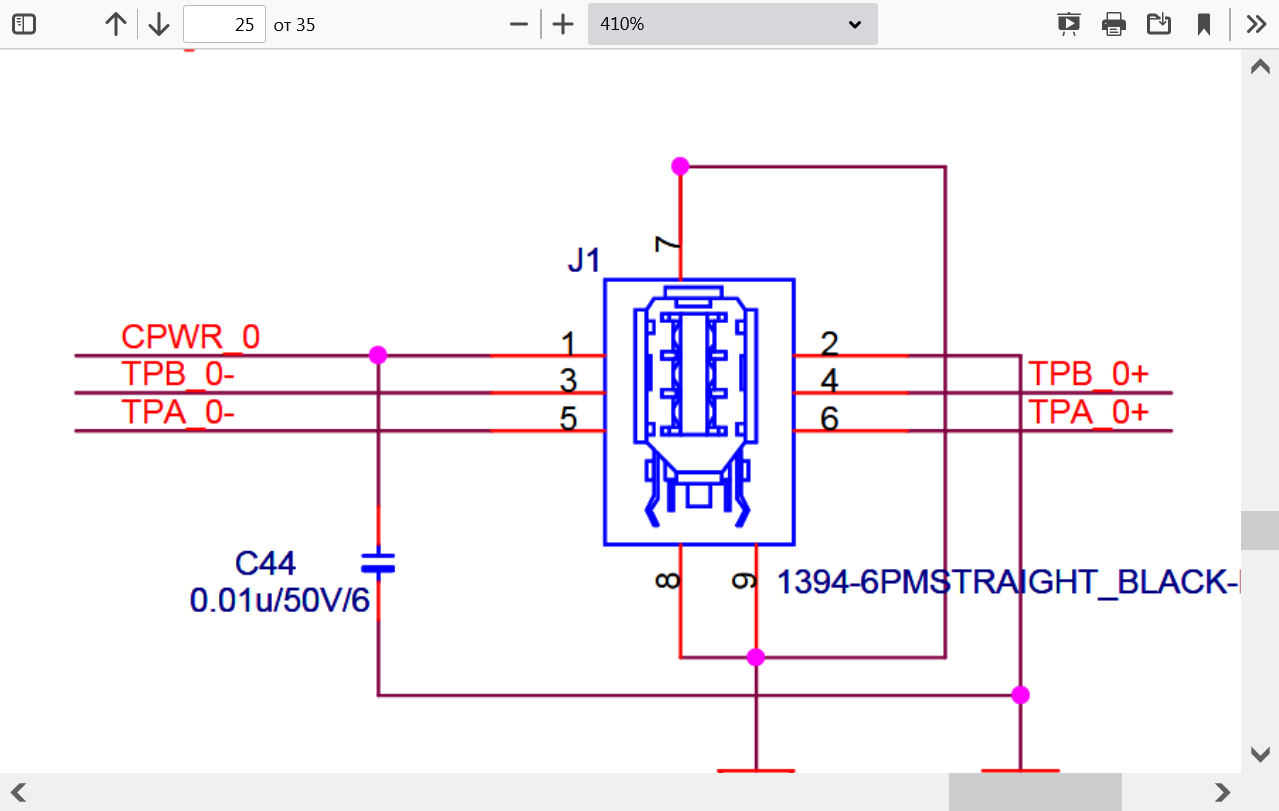This screenshot has height=811, width=1279.
Task: Download the PDF file
Action: [x=1159, y=24]
